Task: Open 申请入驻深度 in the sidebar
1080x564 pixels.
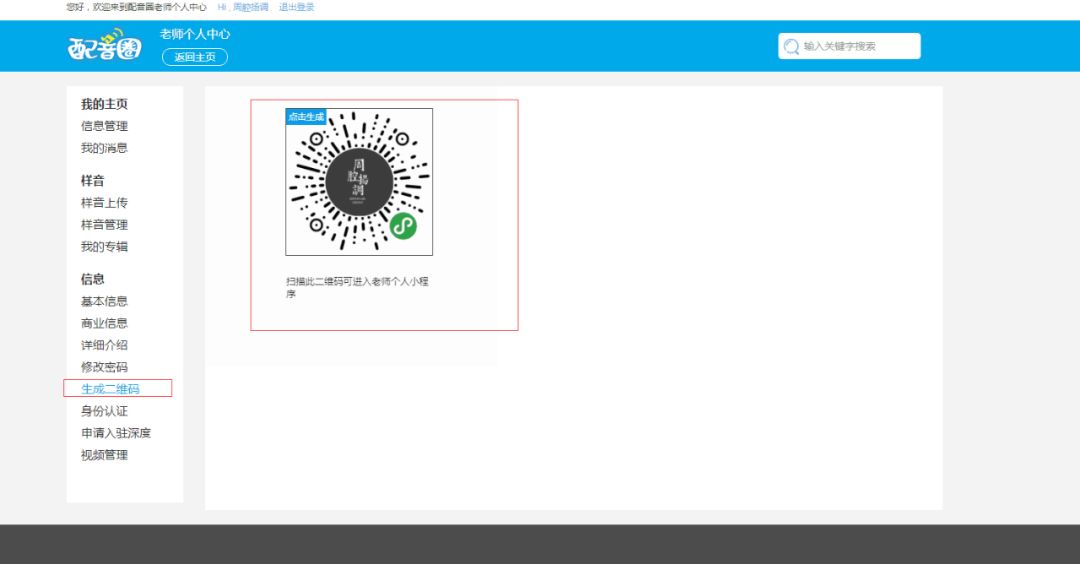Action: coord(116,433)
